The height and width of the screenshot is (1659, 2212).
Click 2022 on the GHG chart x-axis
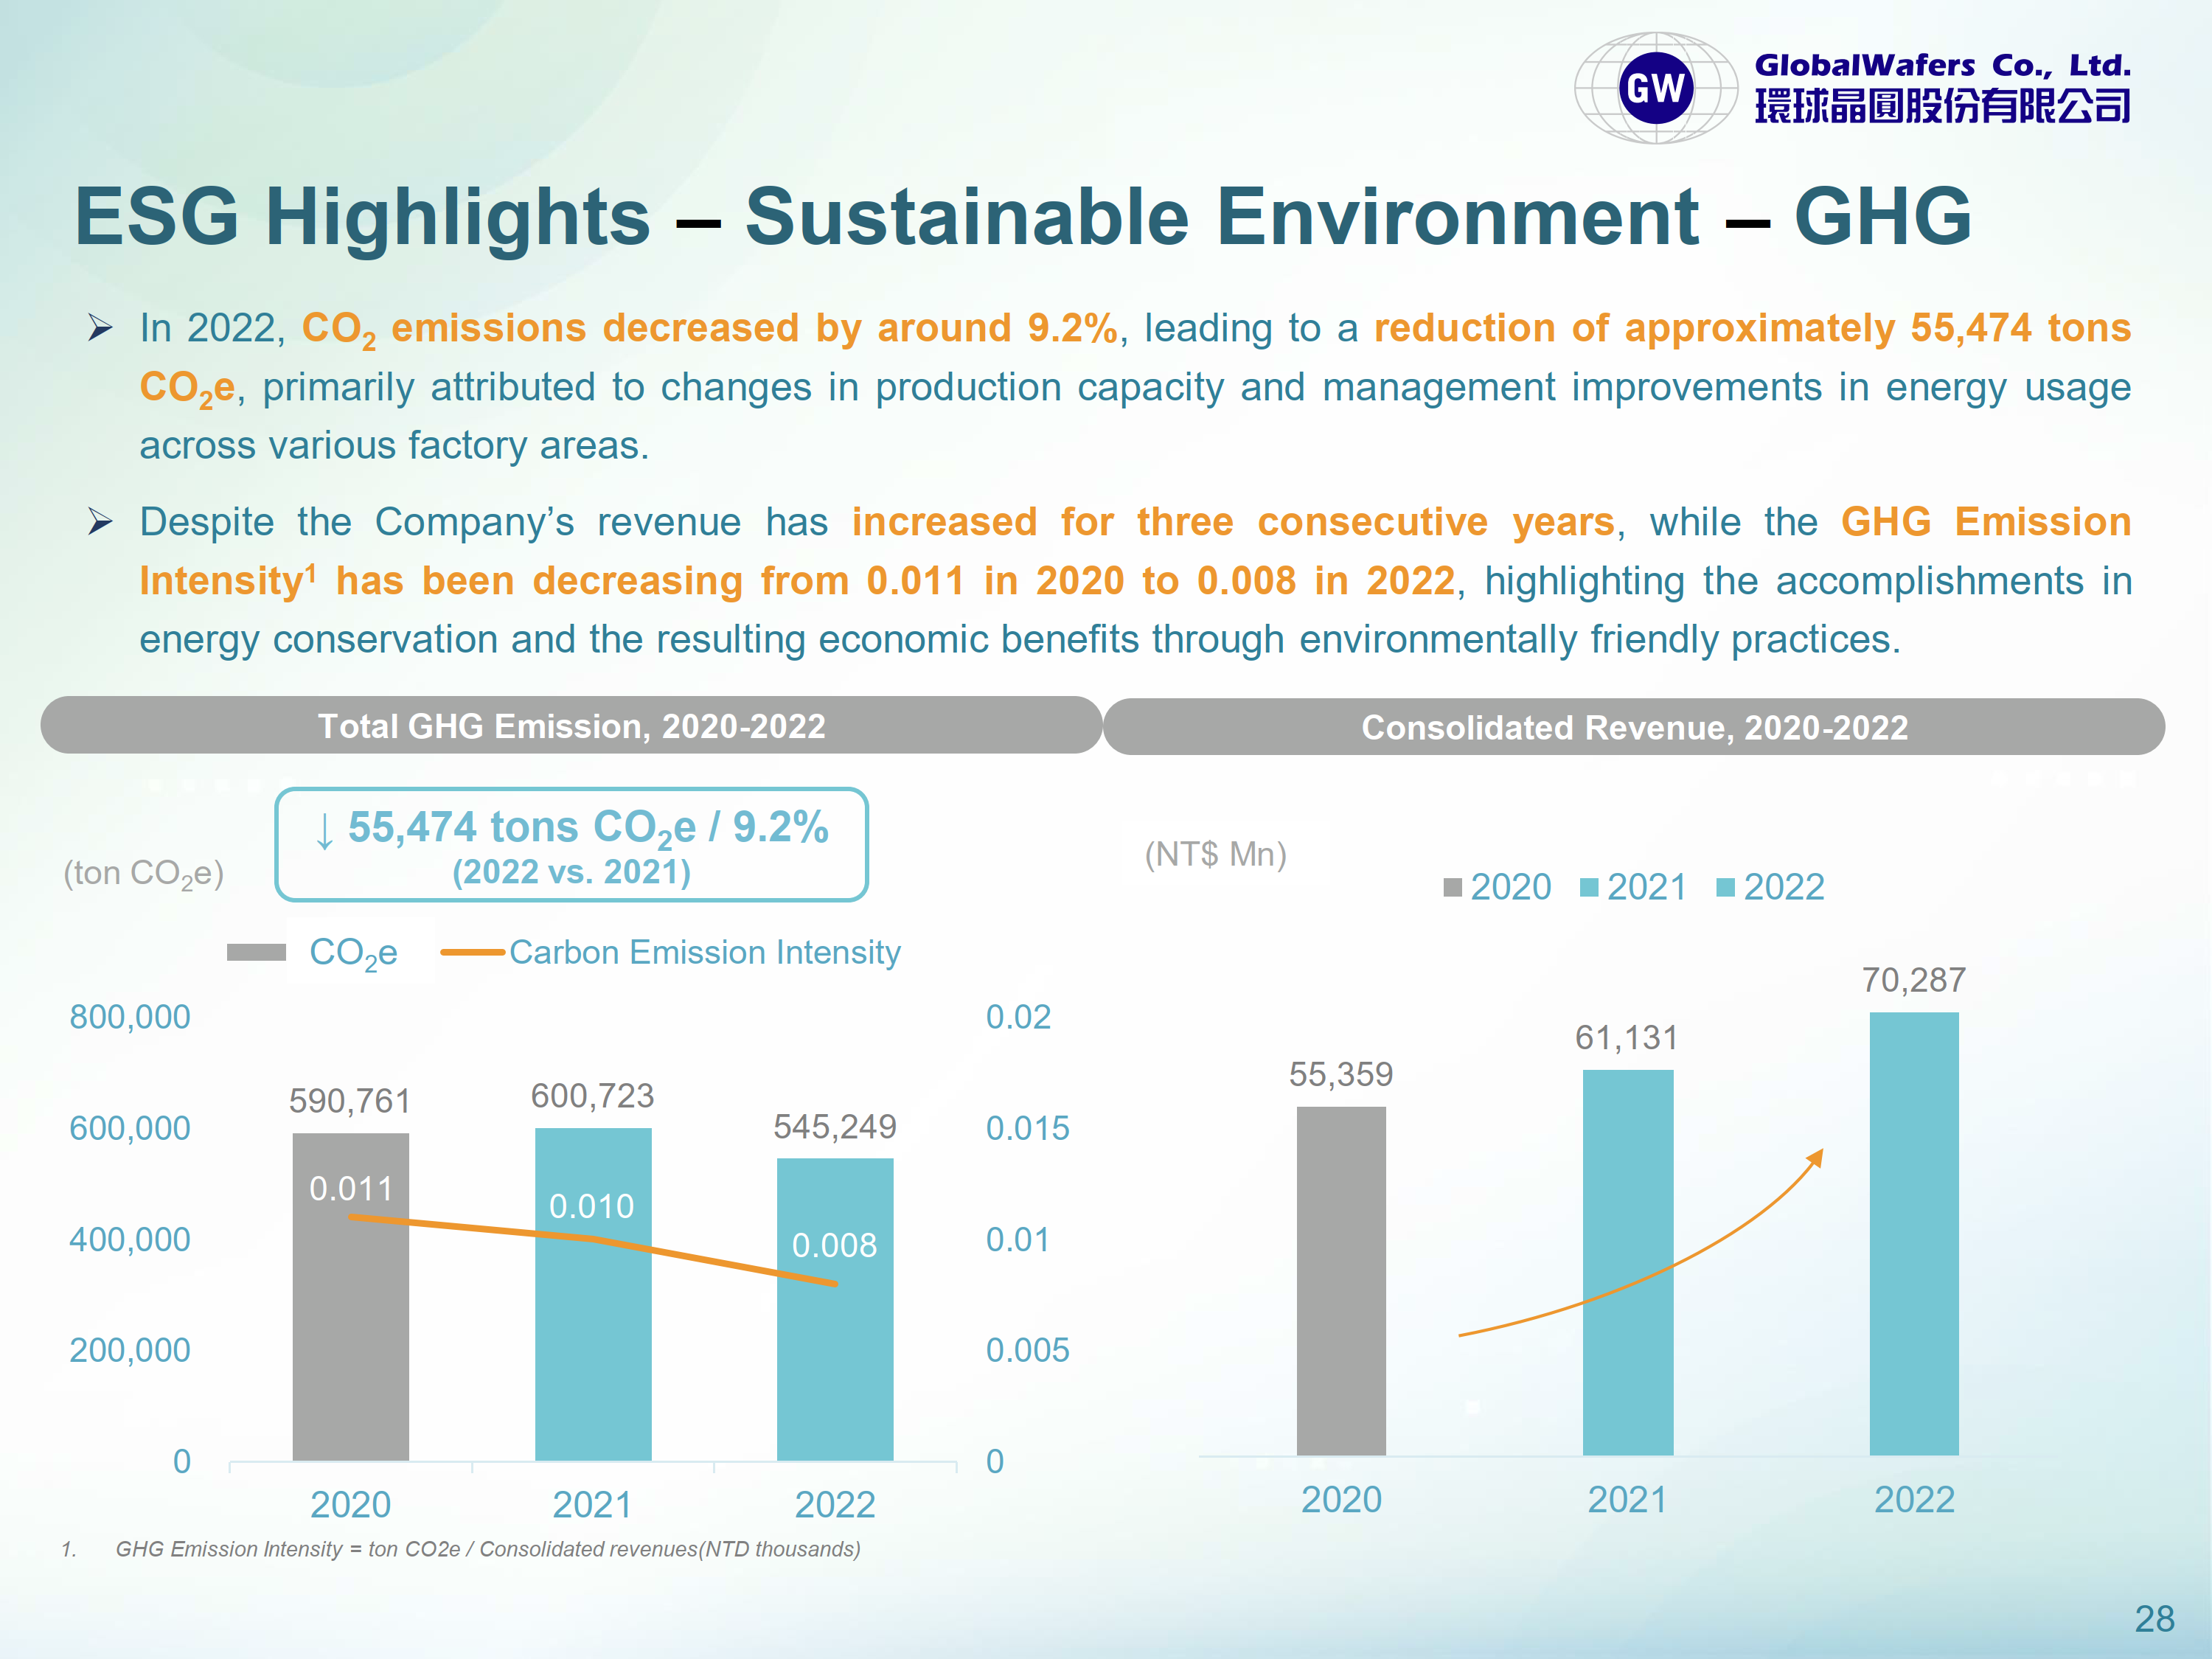835,1505
